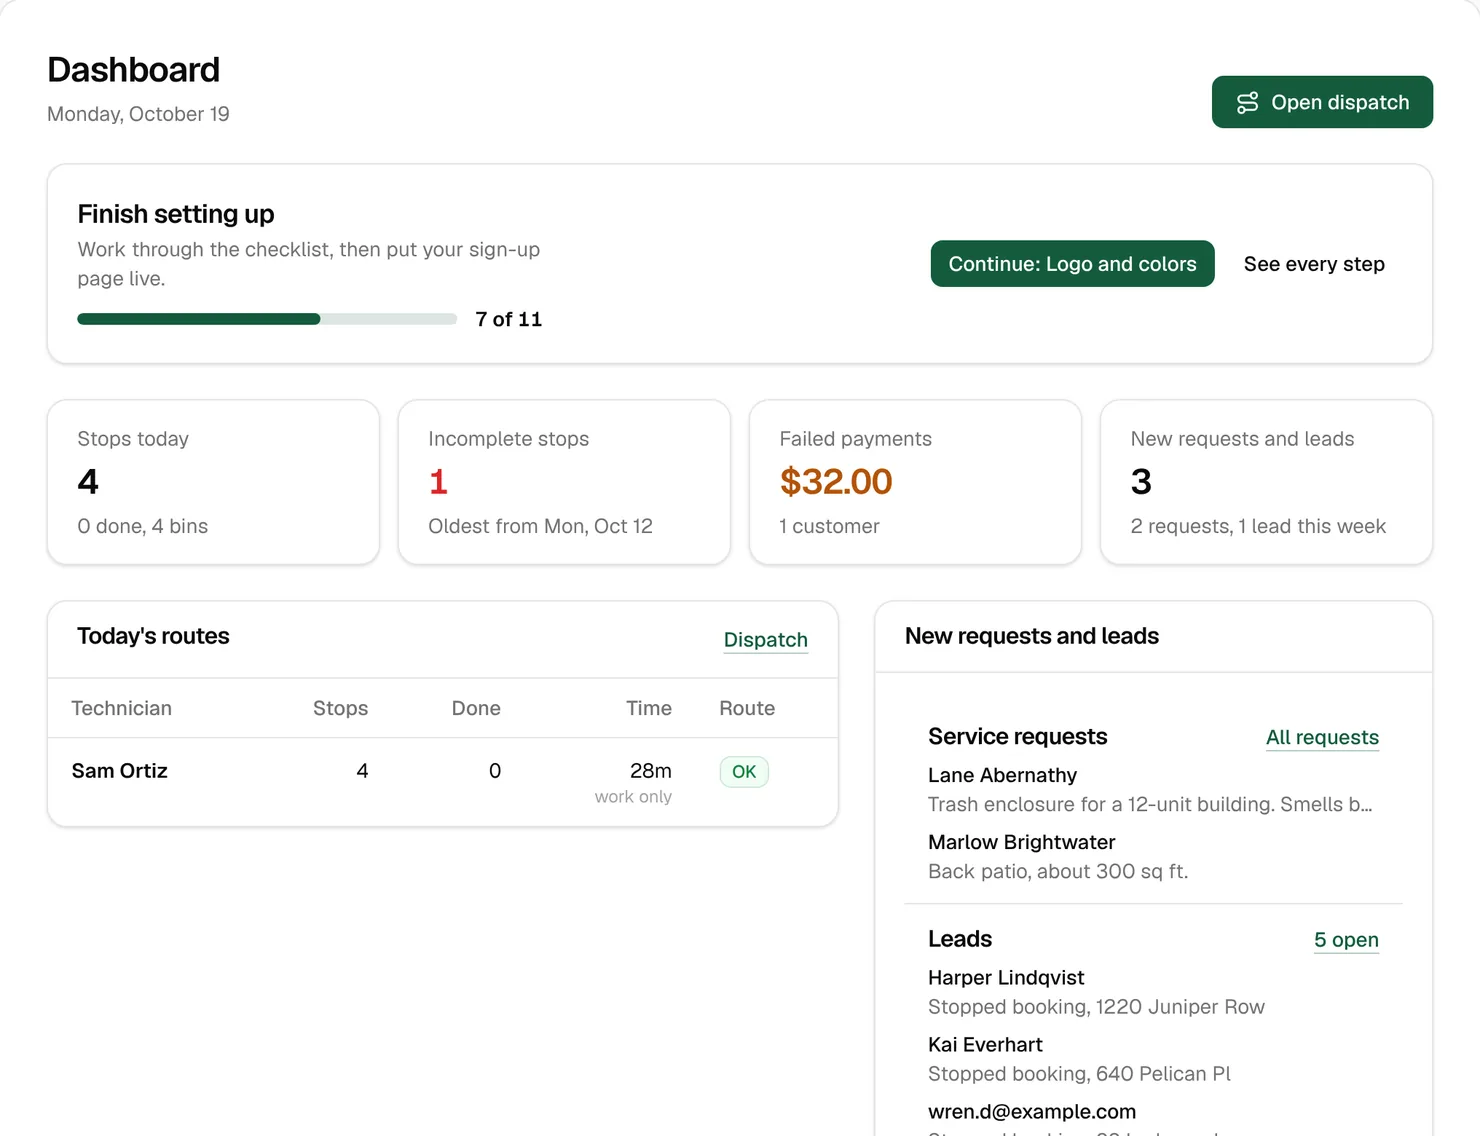Click the Done column header
Screen dimensions: 1480x1136
[x=476, y=708]
